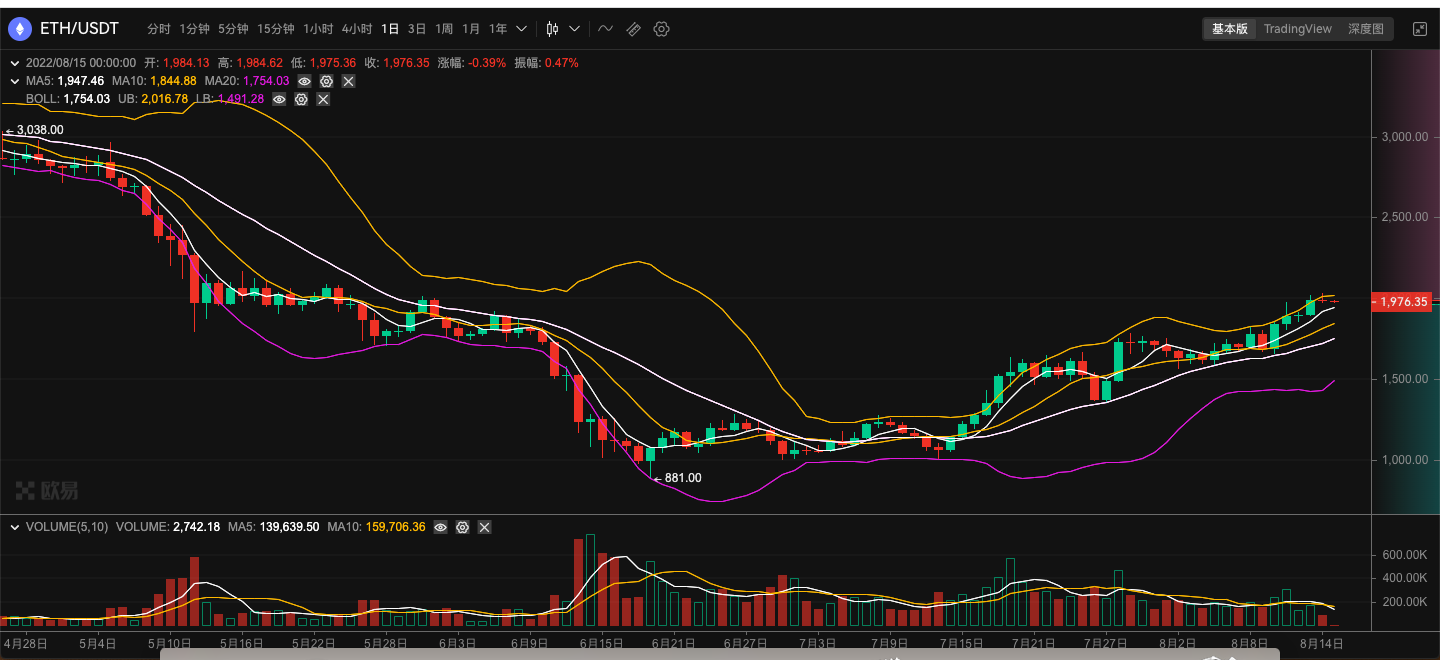Click the fullscreen expand icon top right

pos(1421,28)
